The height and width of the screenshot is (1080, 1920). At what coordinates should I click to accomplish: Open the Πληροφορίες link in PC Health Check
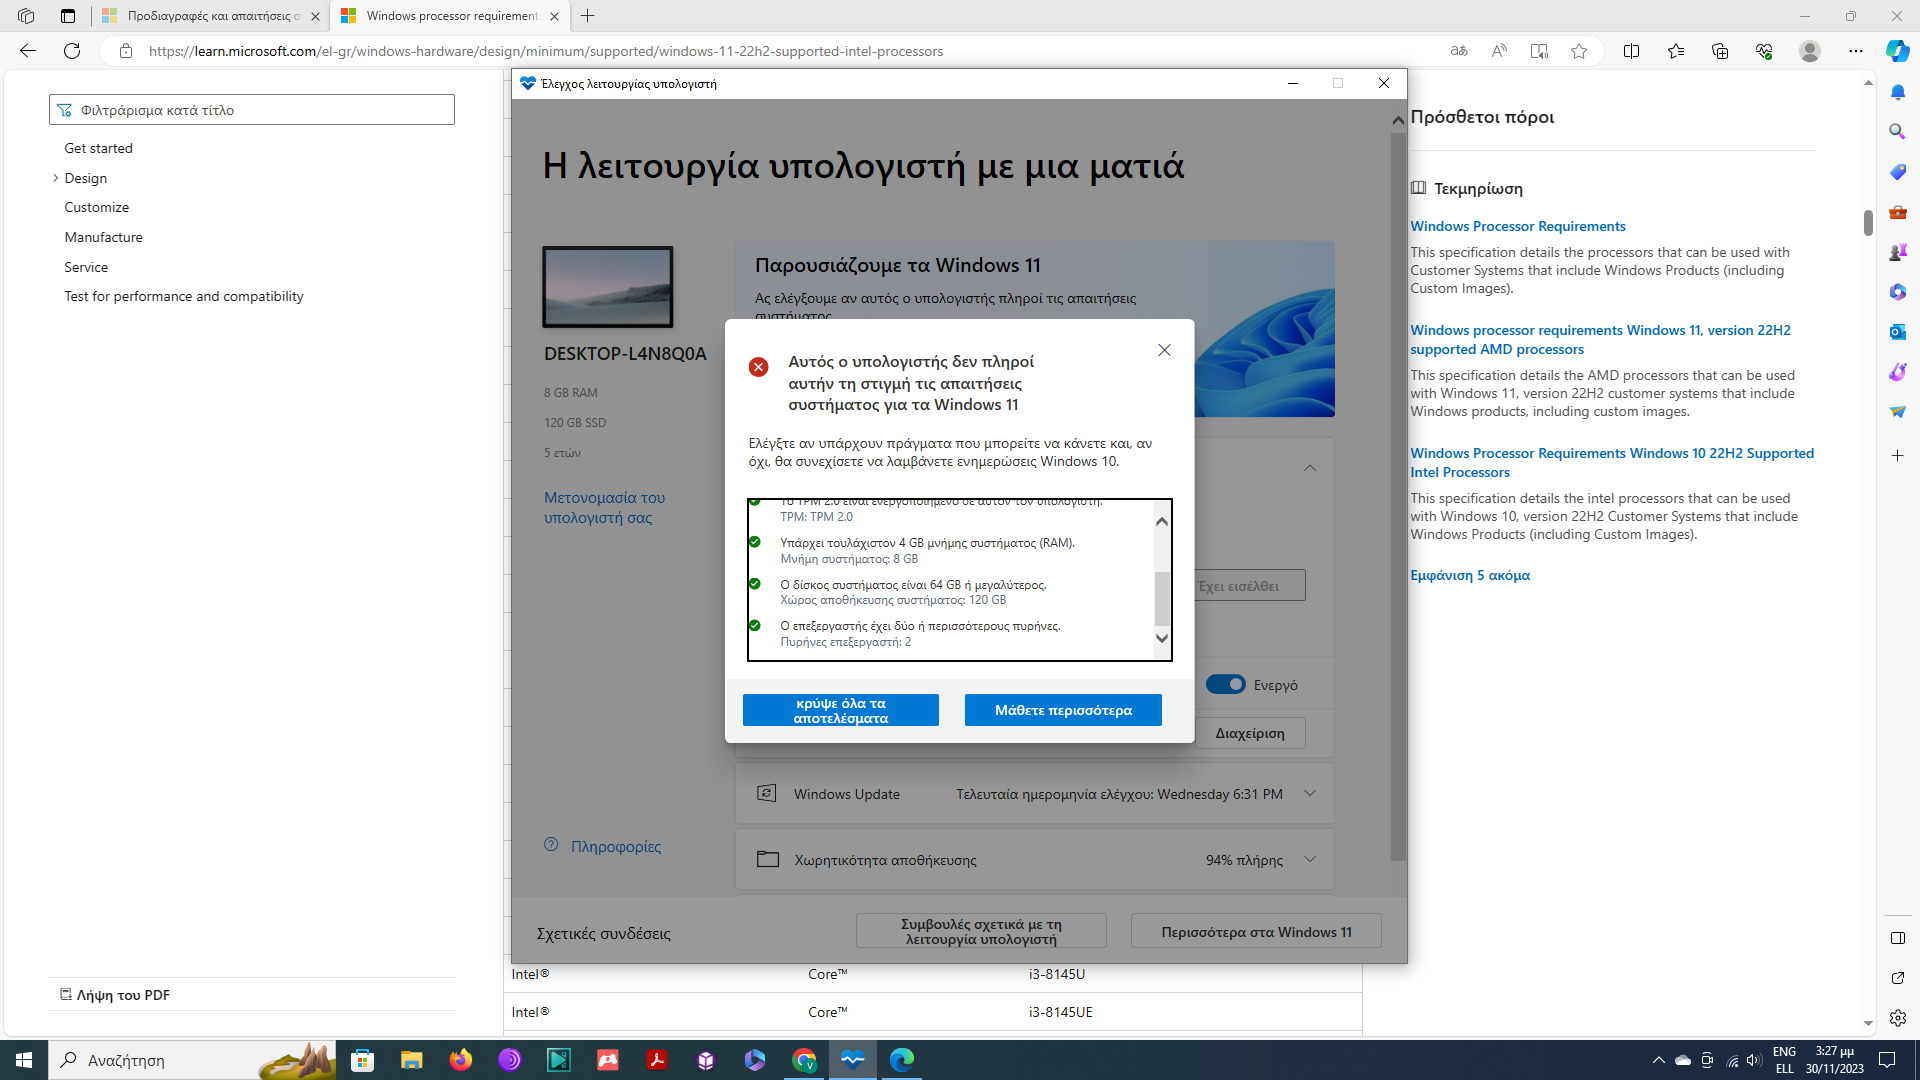615,846
